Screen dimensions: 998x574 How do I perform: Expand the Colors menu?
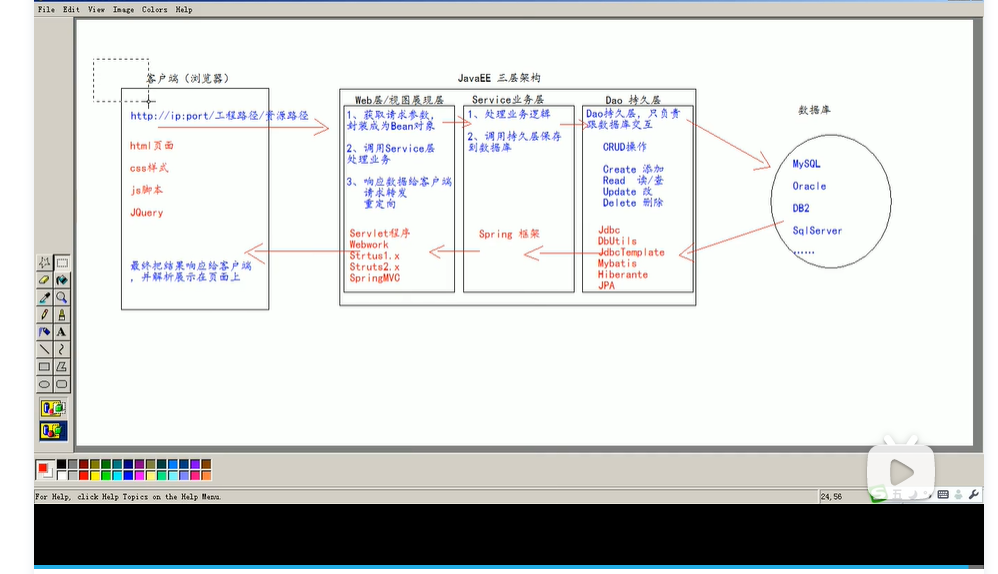[x=155, y=10]
